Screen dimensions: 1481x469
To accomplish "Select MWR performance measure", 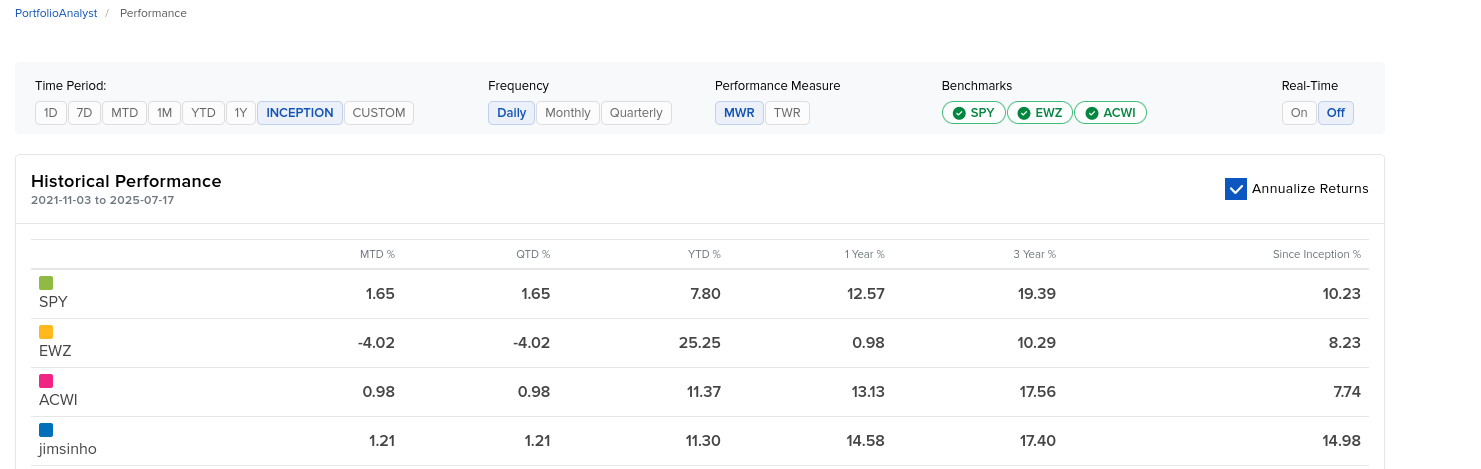I will (739, 113).
